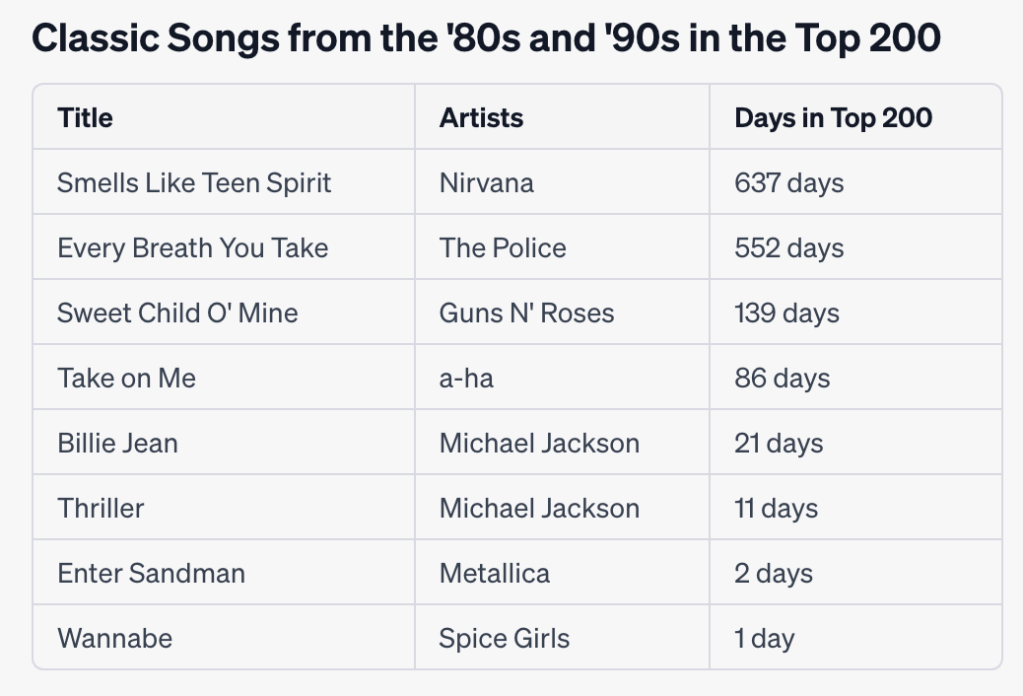Select the Sweet Child O' Mine cell
The width and height of the screenshot is (1023, 696).
(x=177, y=313)
